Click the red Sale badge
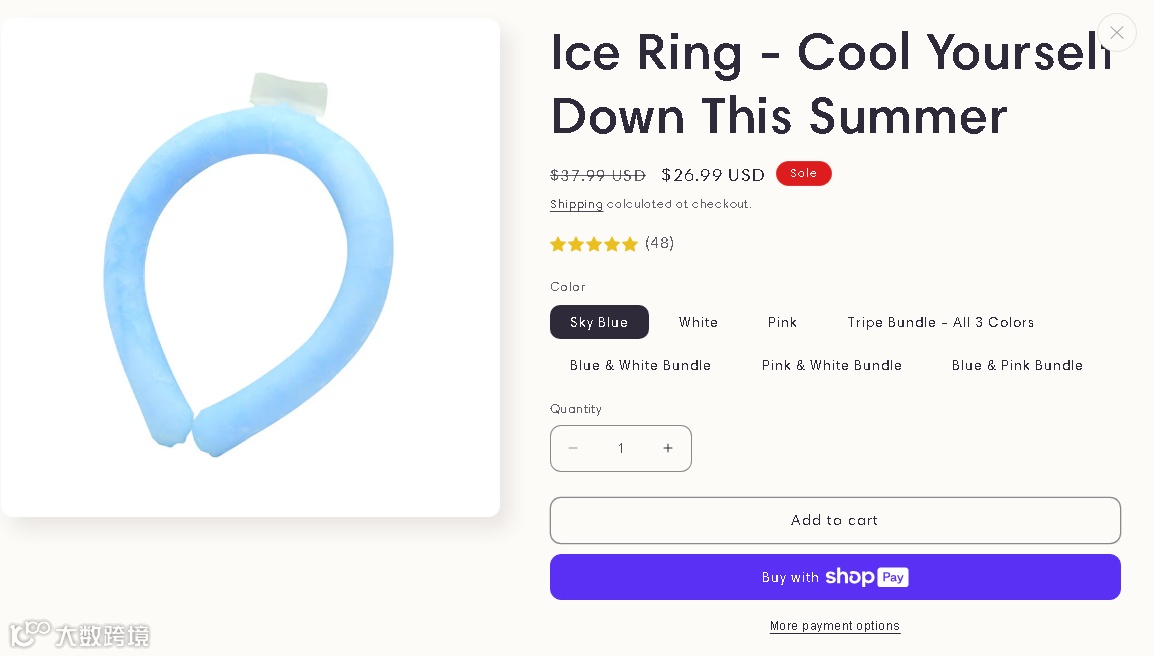The width and height of the screenshot is (1154, 656). coord(804,173)
